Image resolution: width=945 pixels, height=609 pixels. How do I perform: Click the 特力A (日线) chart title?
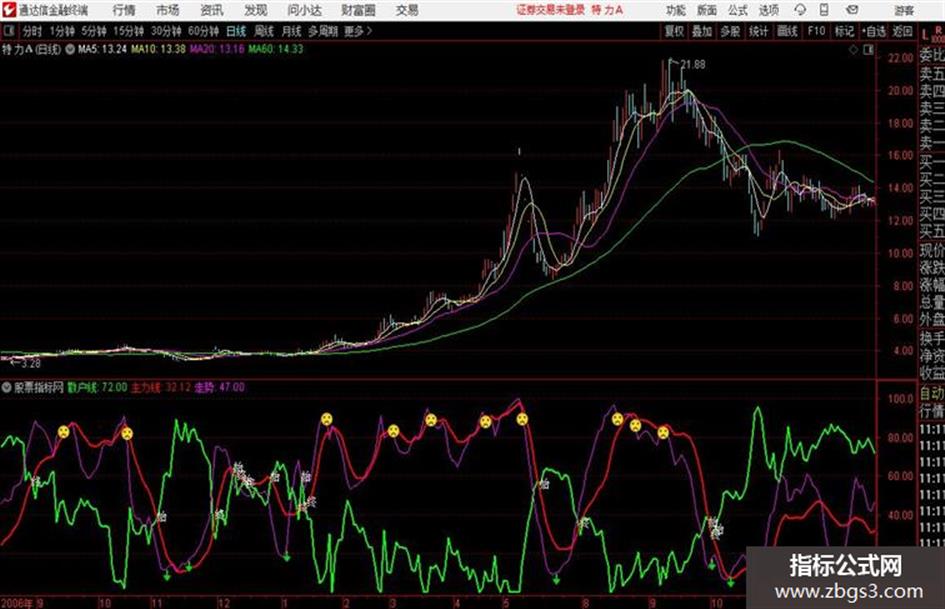coord(31,49)
